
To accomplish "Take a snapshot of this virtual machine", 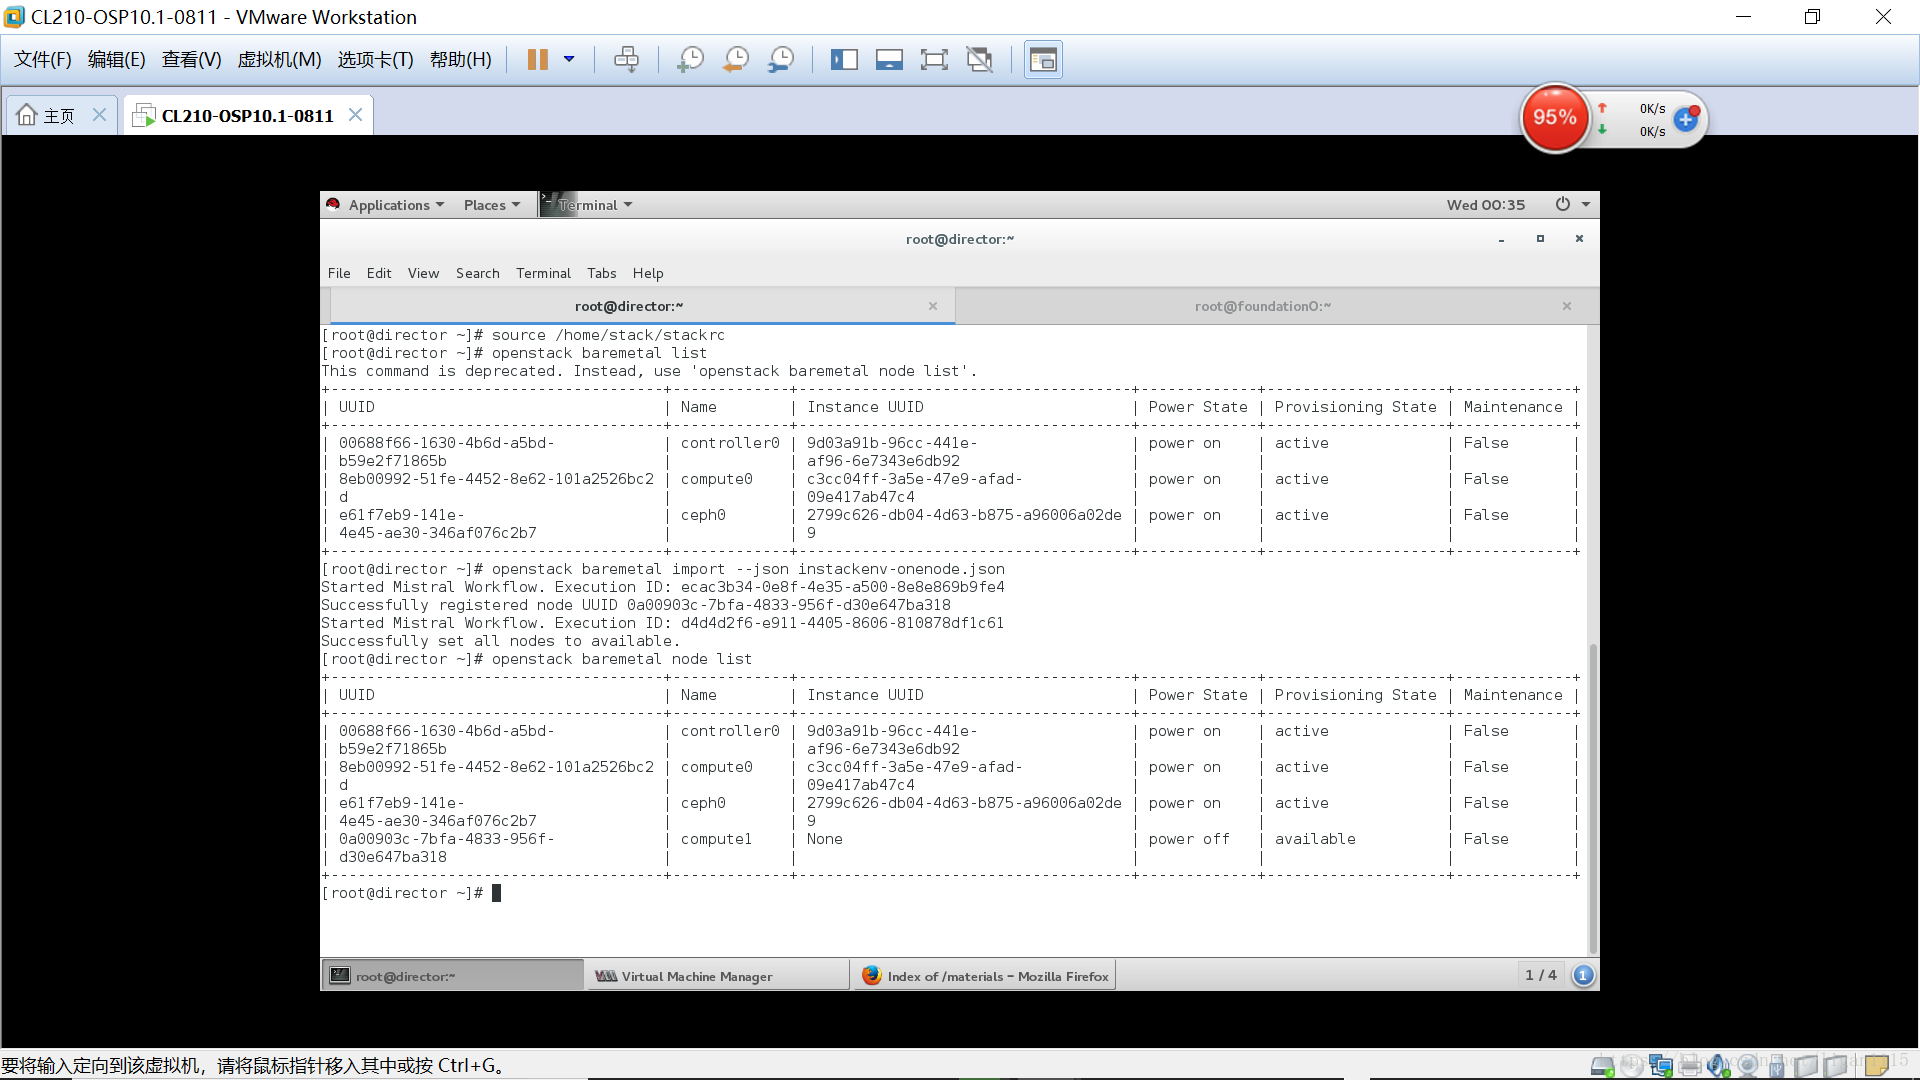I will 690,59.
